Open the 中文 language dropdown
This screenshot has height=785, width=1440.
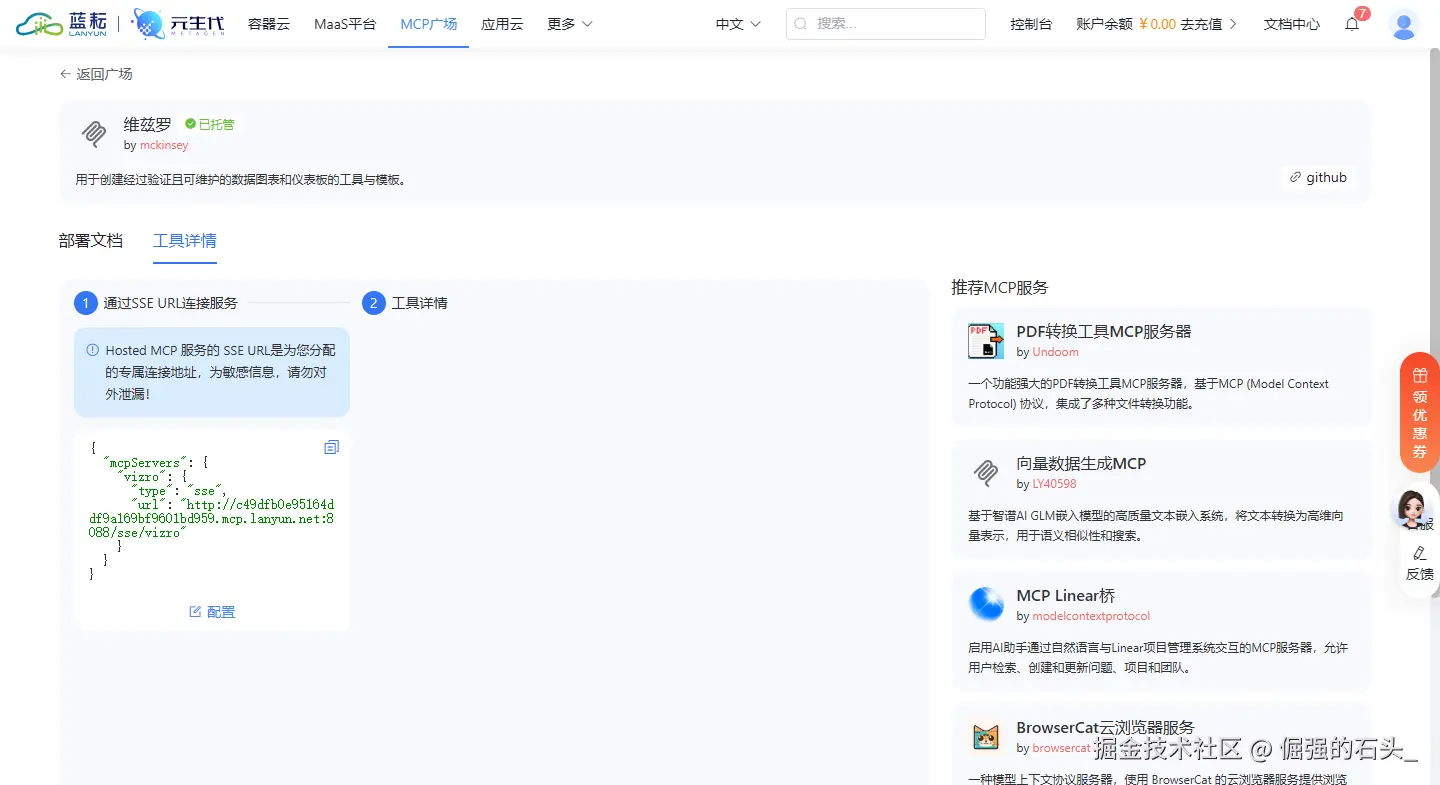pos(737,23)
